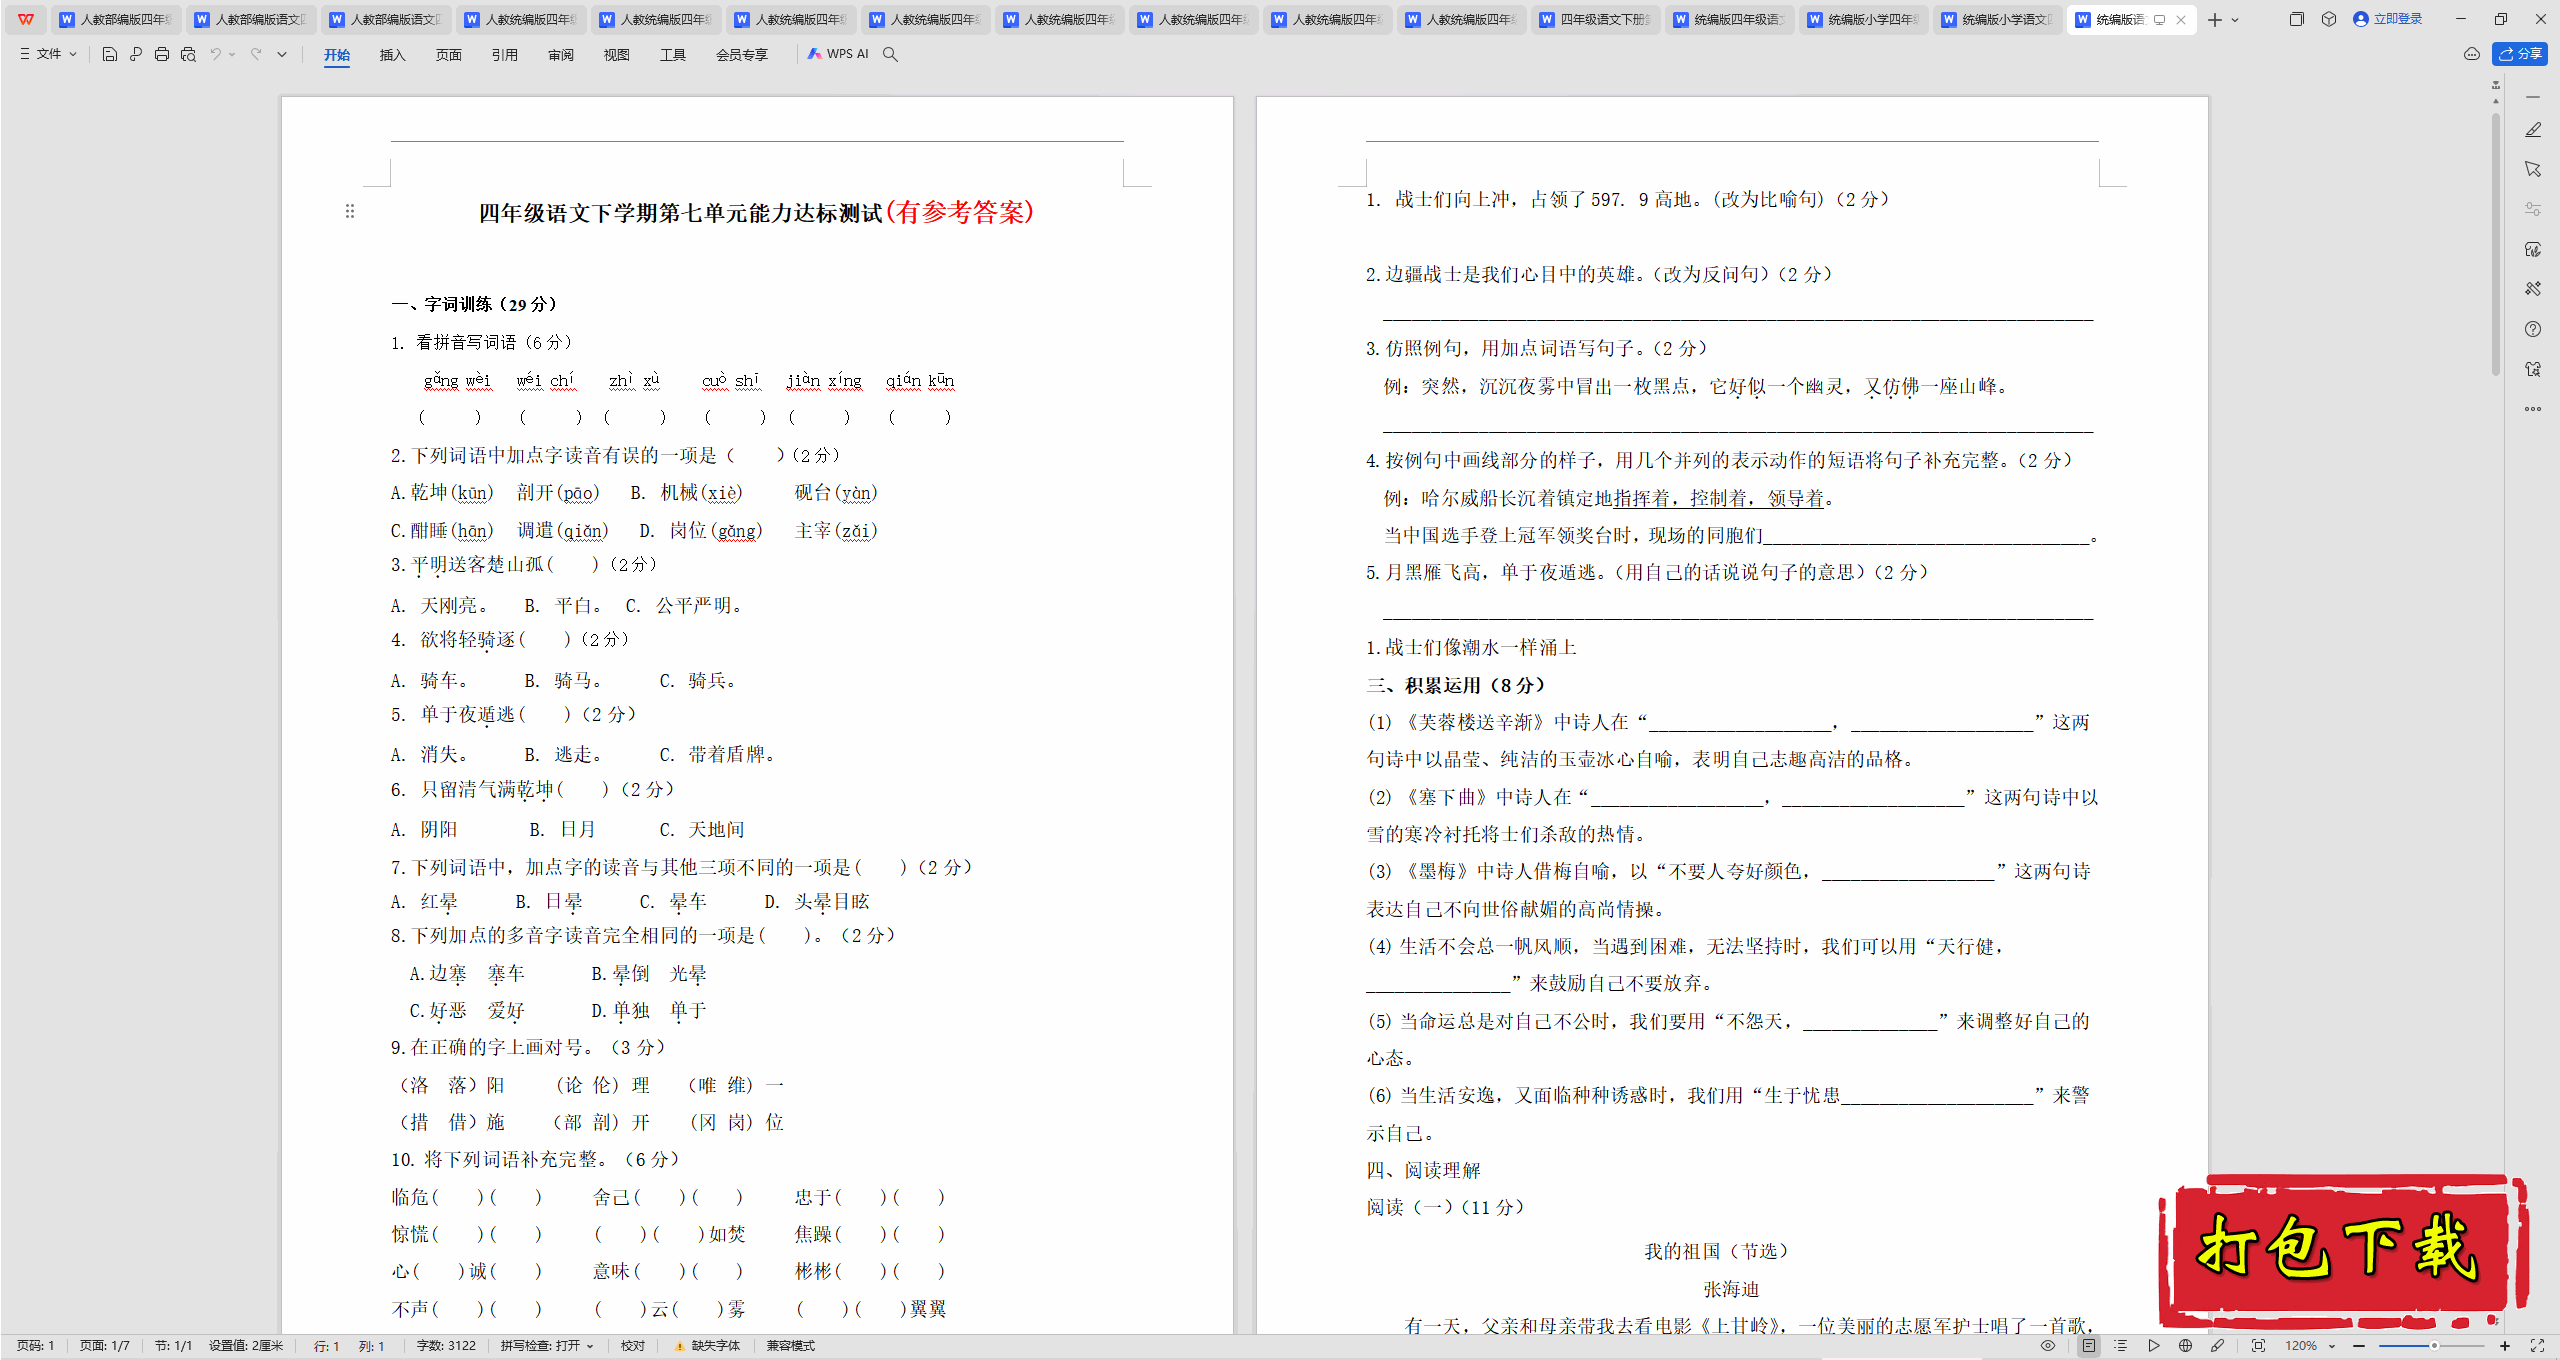Click the WPS home logo icon
Screen dimensions: 2560x1360
tap(26, 19)
